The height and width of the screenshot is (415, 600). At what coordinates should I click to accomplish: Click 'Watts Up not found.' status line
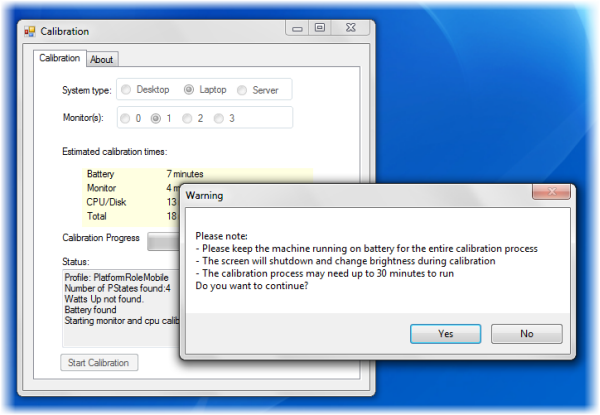[104, 299]
